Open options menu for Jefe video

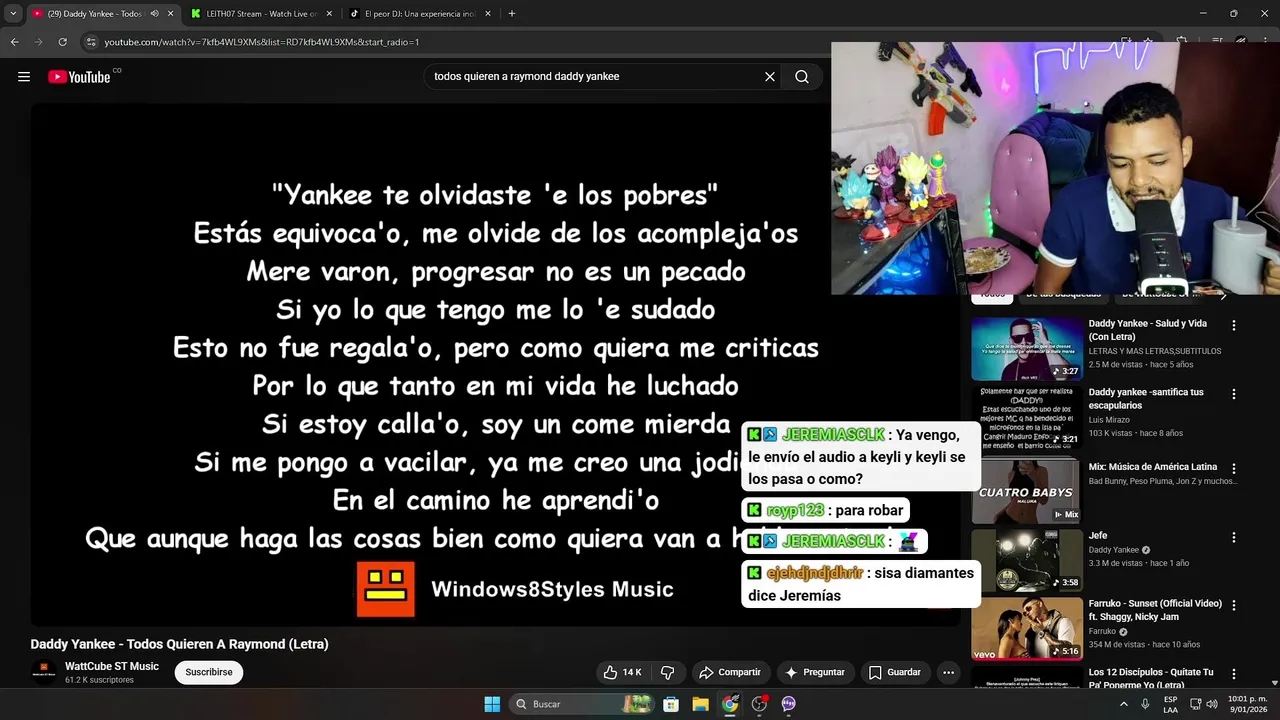pos(1234,537)
